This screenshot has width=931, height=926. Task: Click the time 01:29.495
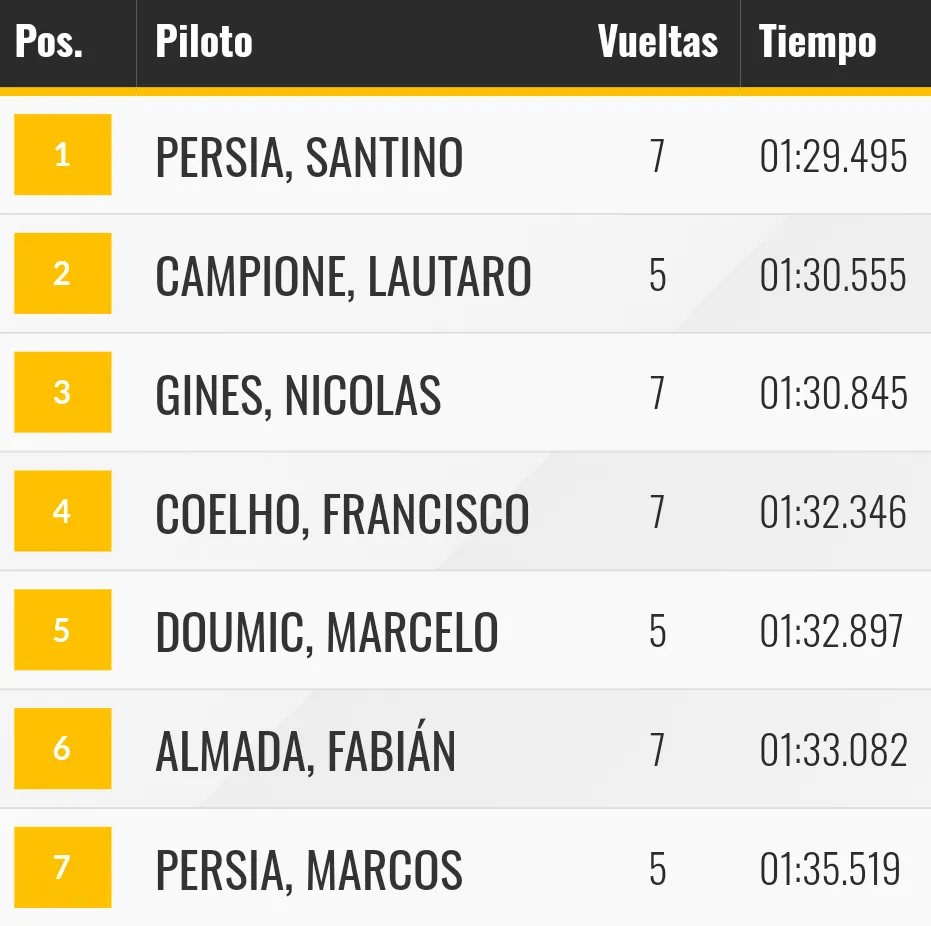tap(833, 157)
